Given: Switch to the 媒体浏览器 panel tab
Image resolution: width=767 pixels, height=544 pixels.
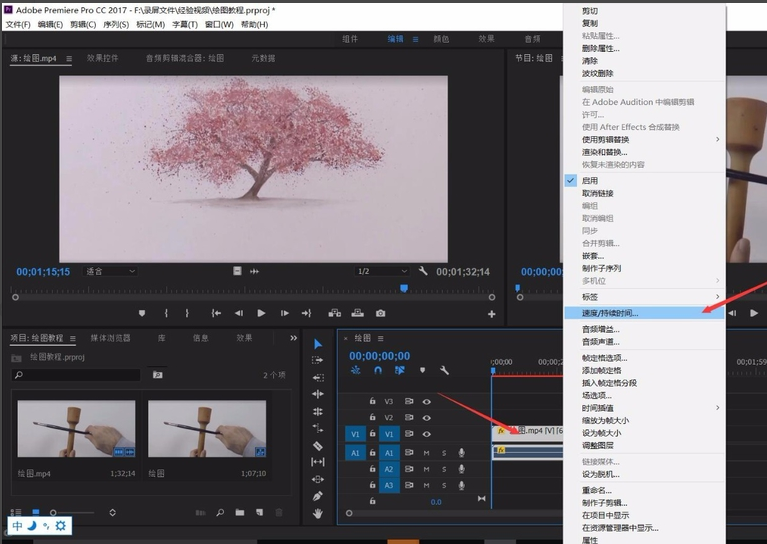Looking at the screenshot, I should coord(110,338).
